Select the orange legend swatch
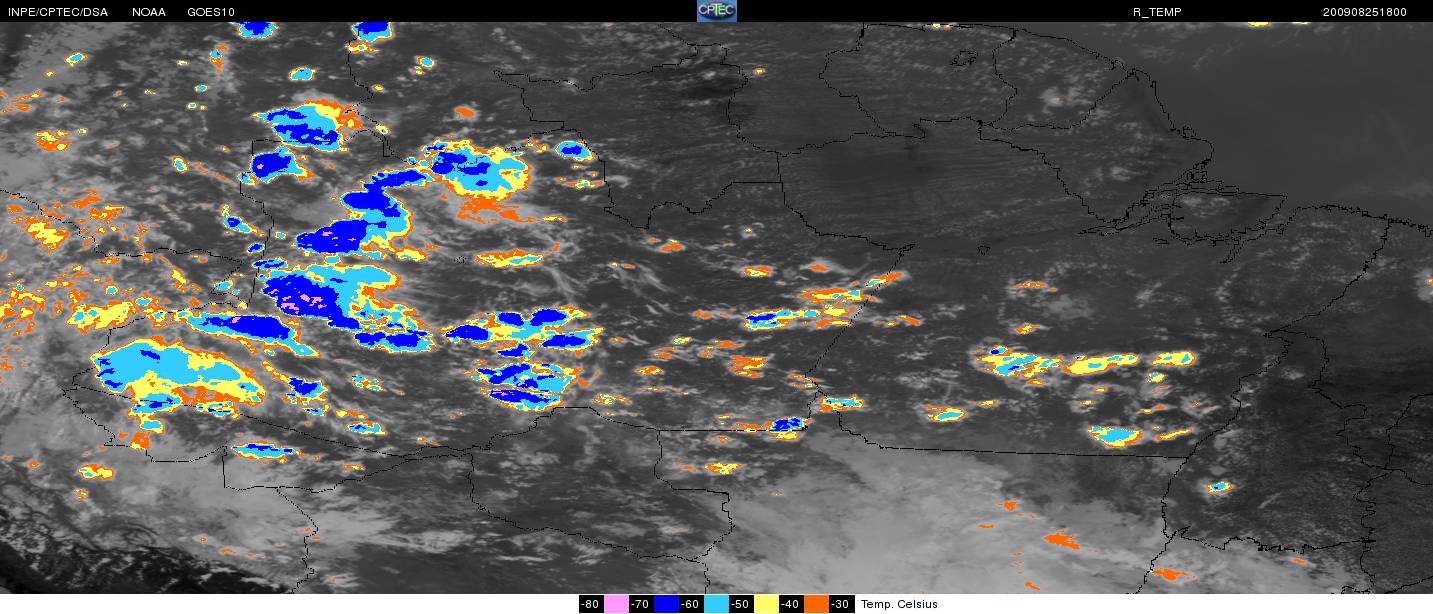 pos(816,604)
